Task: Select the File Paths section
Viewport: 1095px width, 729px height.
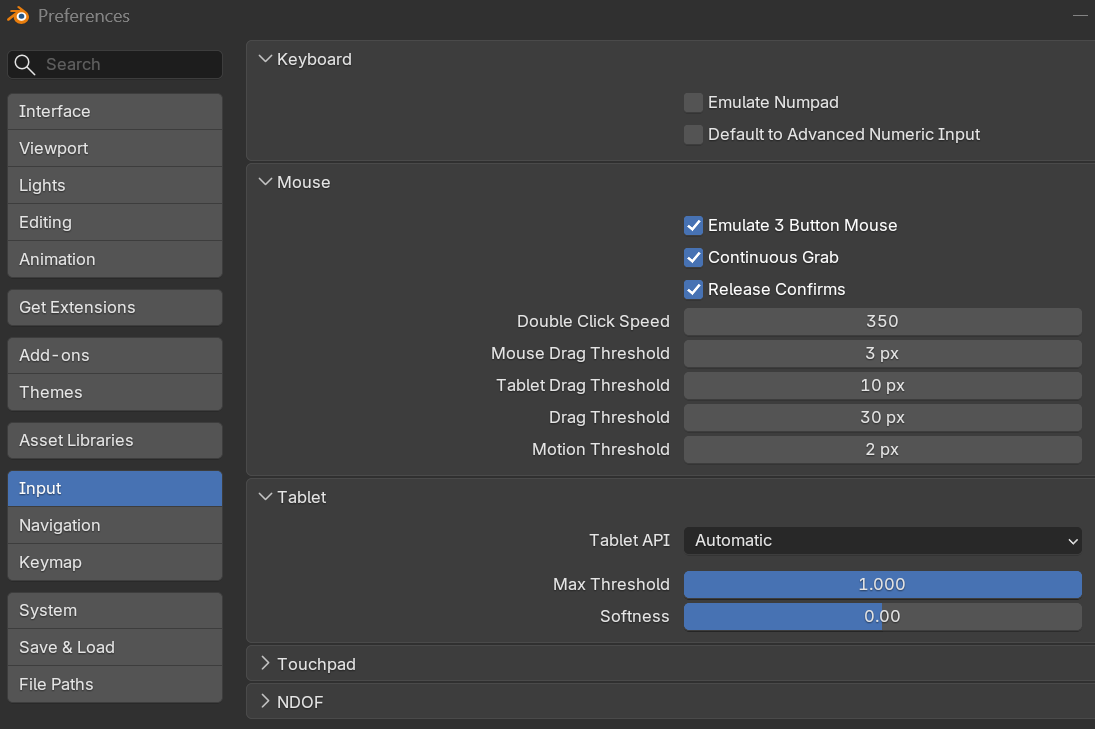Action: [115, 684]
